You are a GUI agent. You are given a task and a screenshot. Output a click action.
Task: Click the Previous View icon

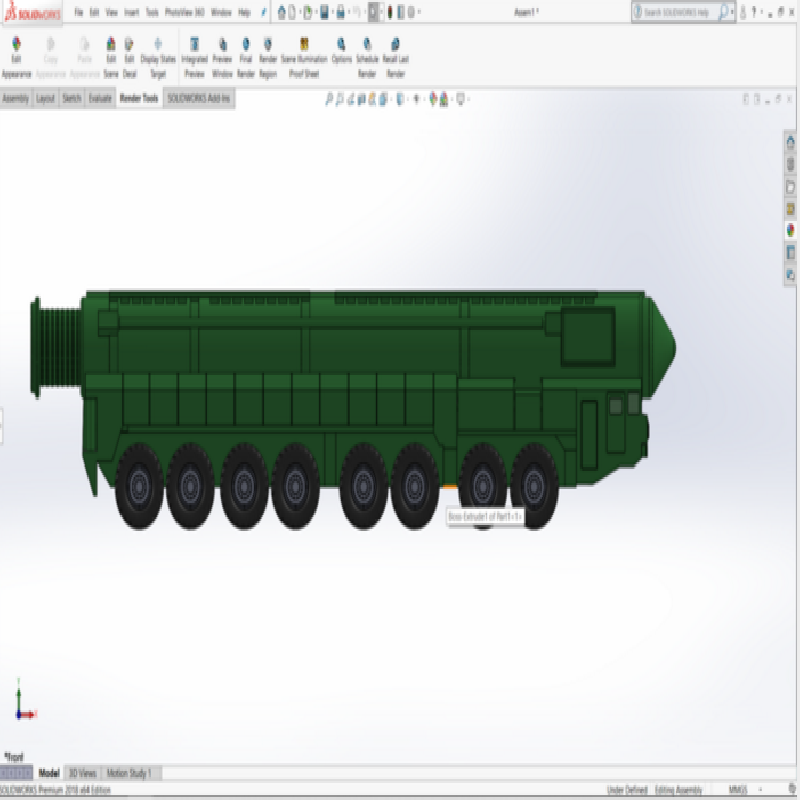tap(351, 99)
